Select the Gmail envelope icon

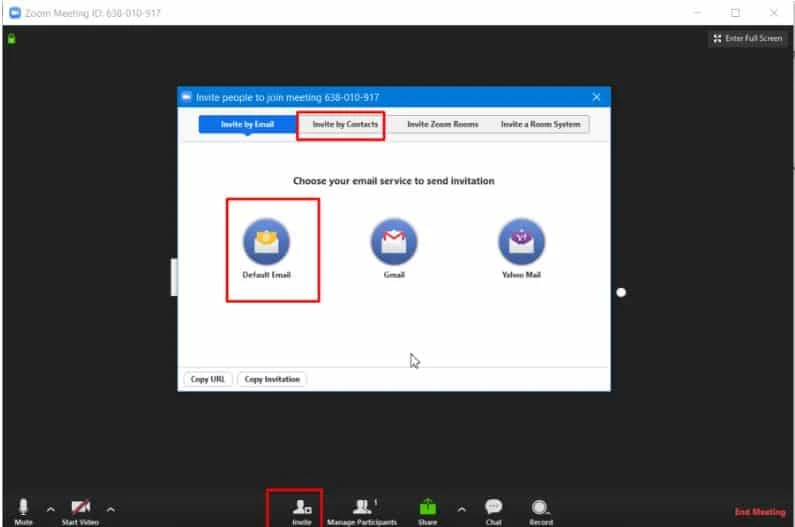[x=394, y=241]
